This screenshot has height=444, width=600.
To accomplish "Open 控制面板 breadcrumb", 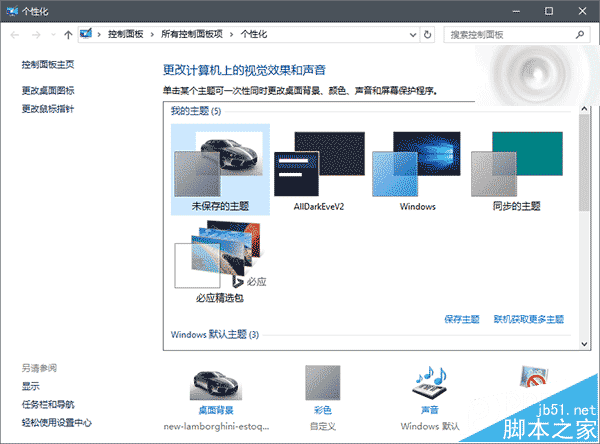I will click(126, 34).
